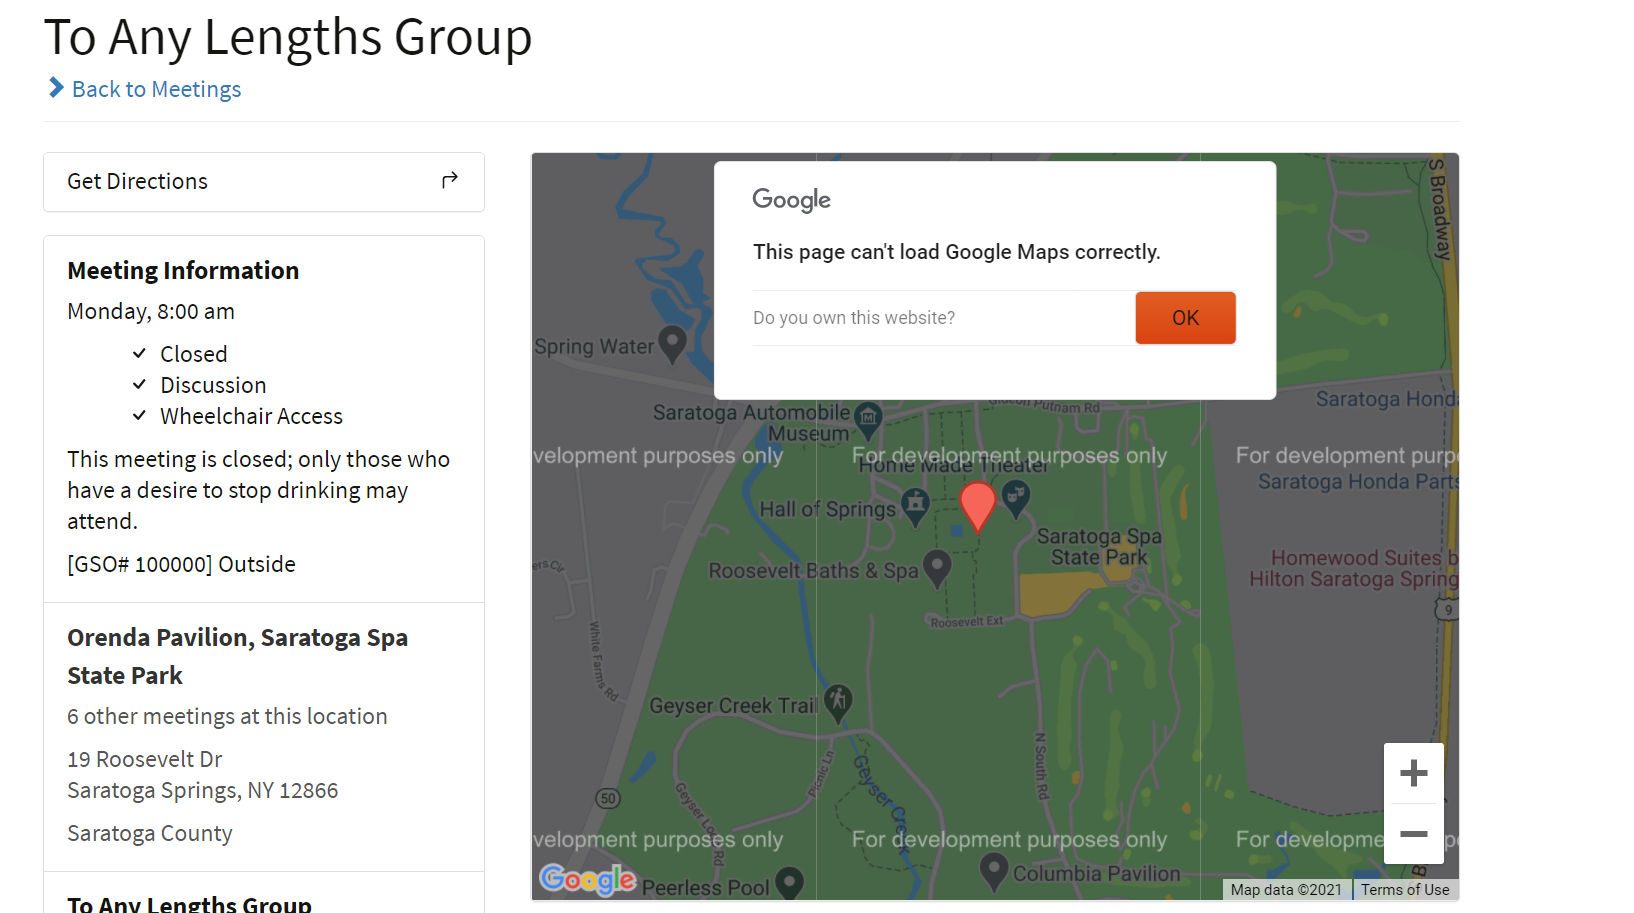Zoom in on the map with plus button
The height and width of the screenshot is (913, 1634).
1413,773
